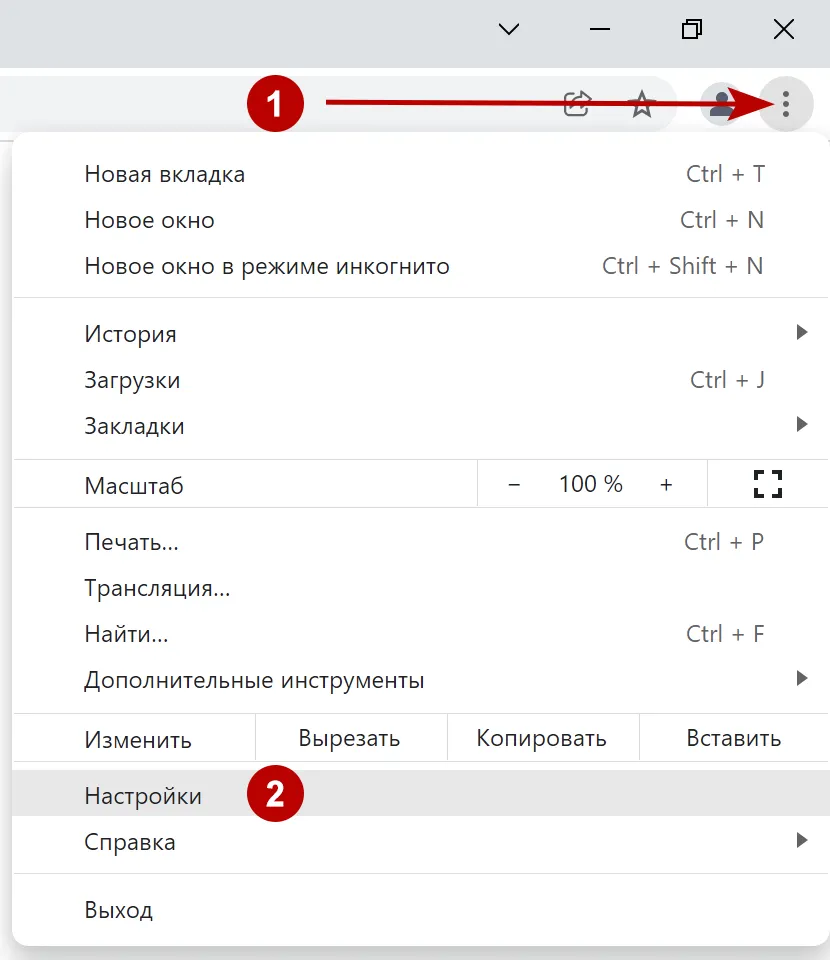Viewport: 830px width, 960px height.
Task: Share the current page via share icon
Action: [x=576, y=103]
